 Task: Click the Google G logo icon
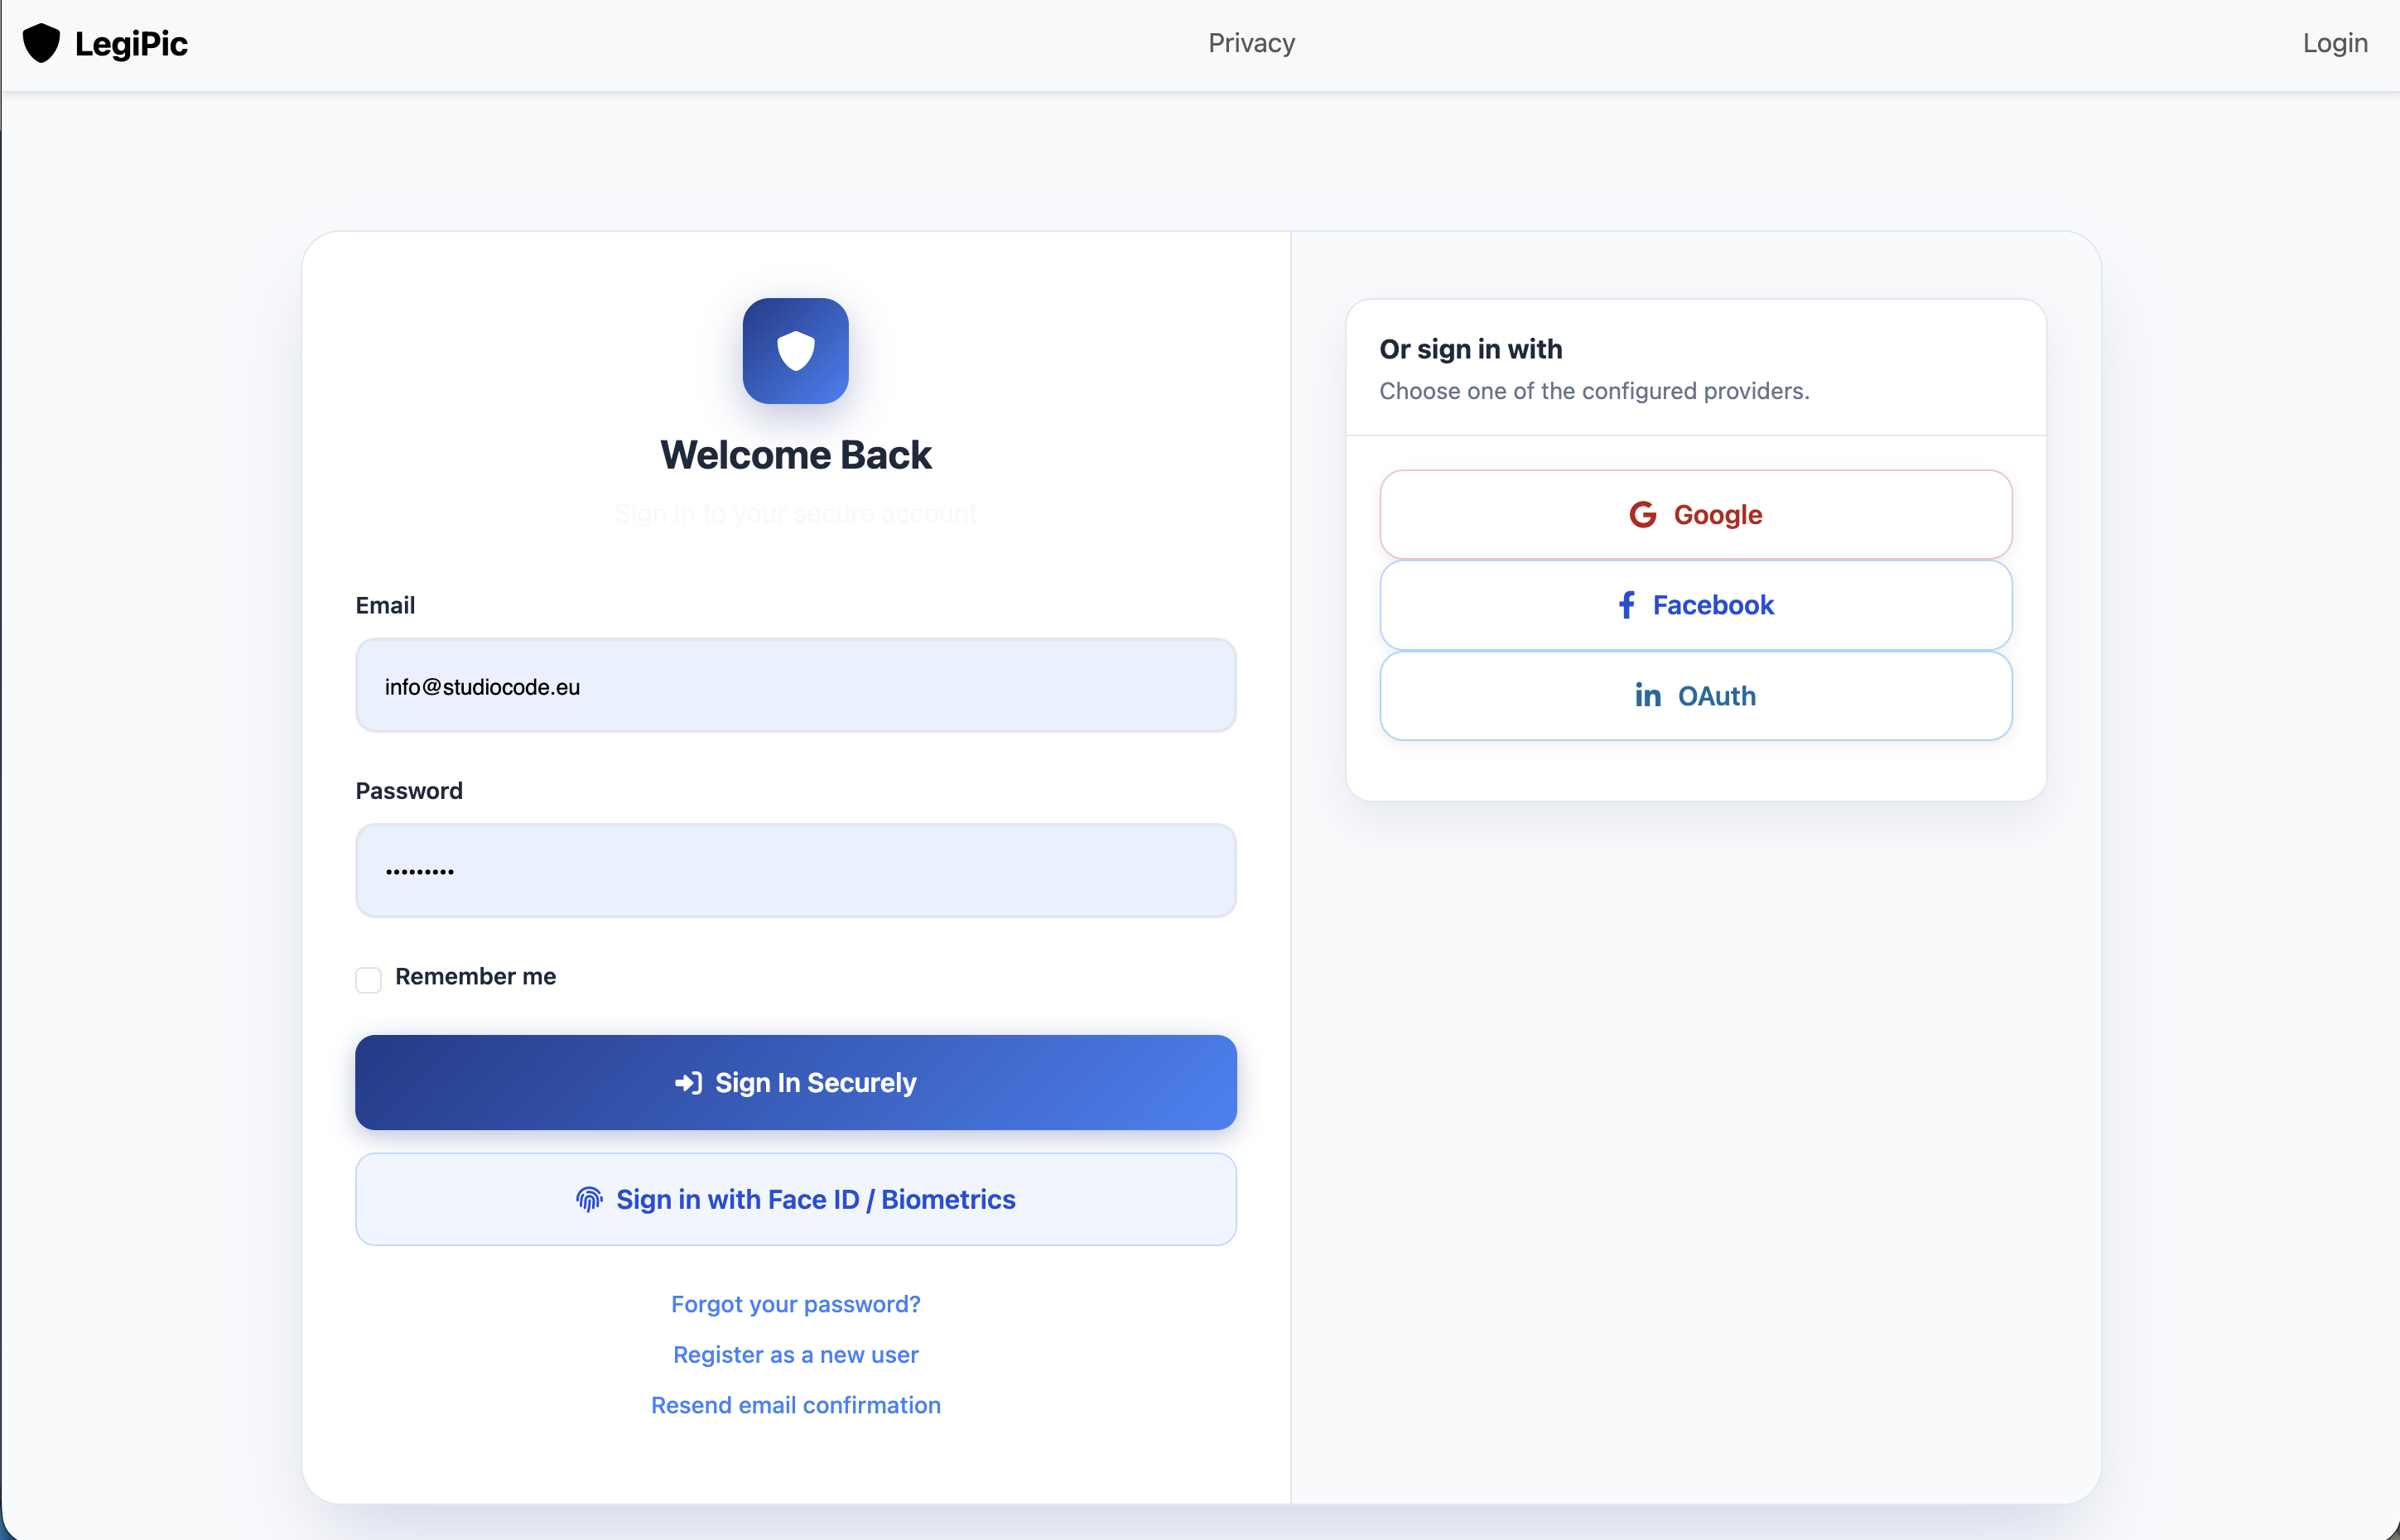pos(1643,515)
